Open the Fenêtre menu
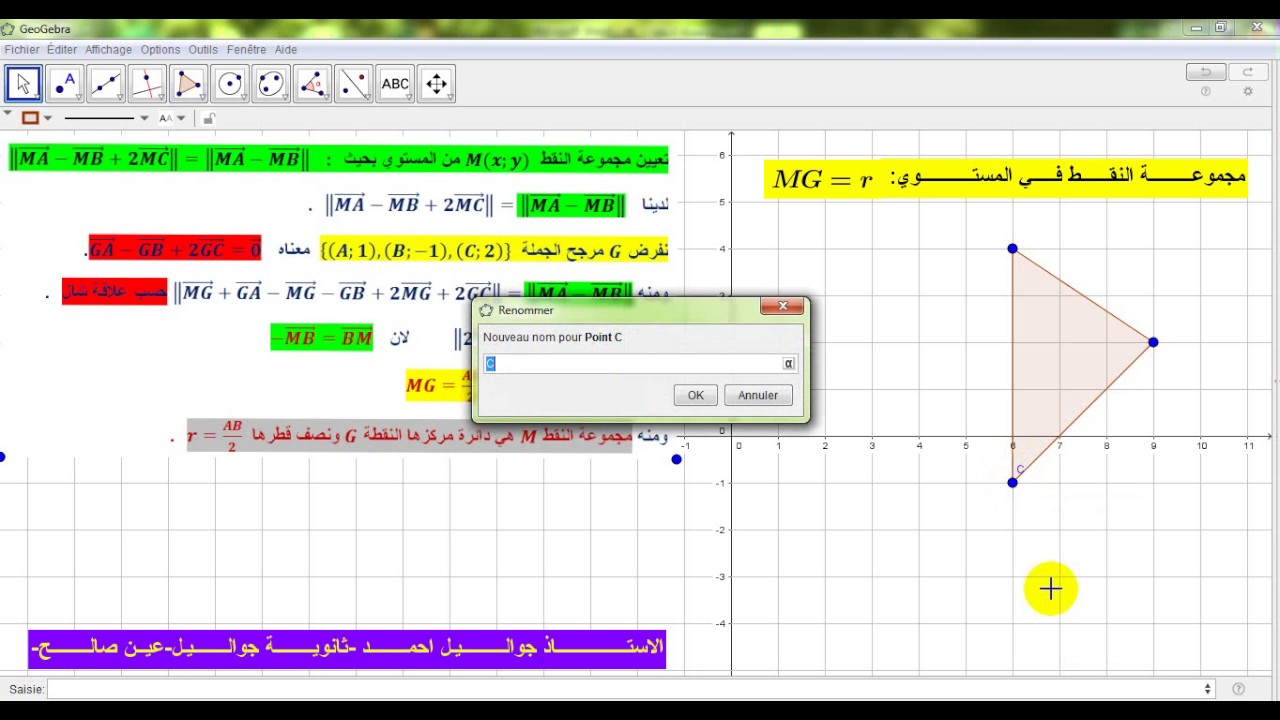1280x720 pixels. tap(246, 49)
